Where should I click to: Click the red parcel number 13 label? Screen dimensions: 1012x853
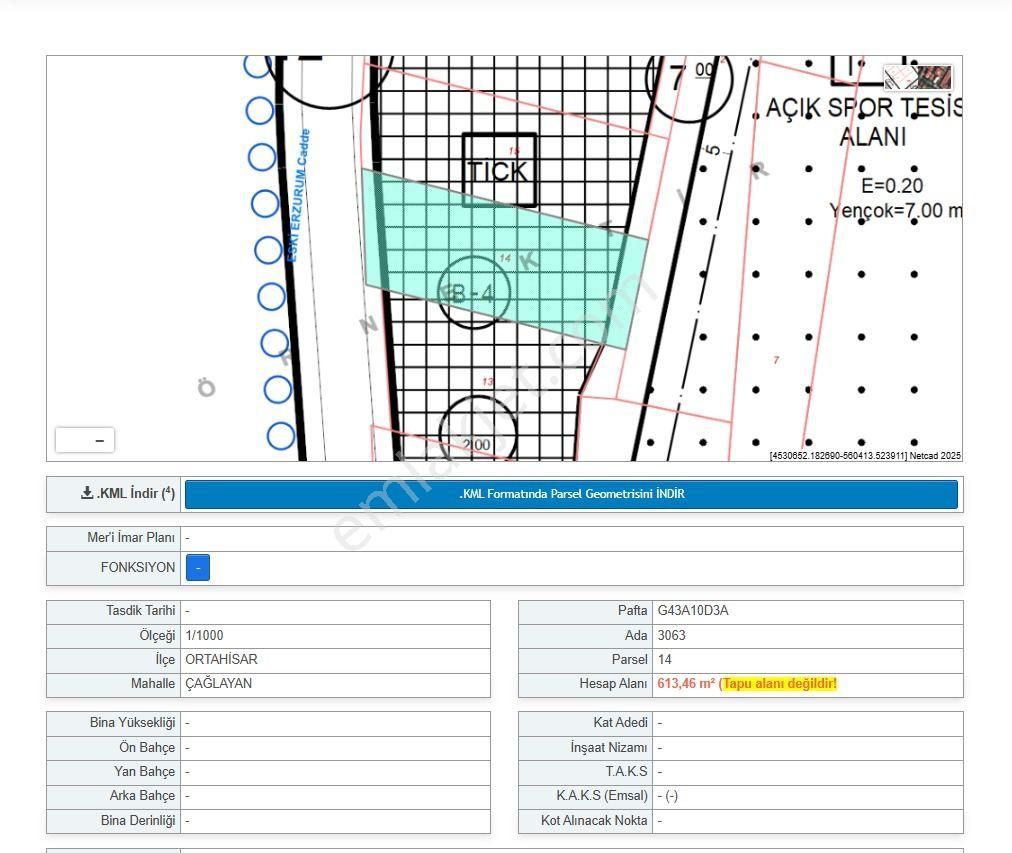coord(487,382)
